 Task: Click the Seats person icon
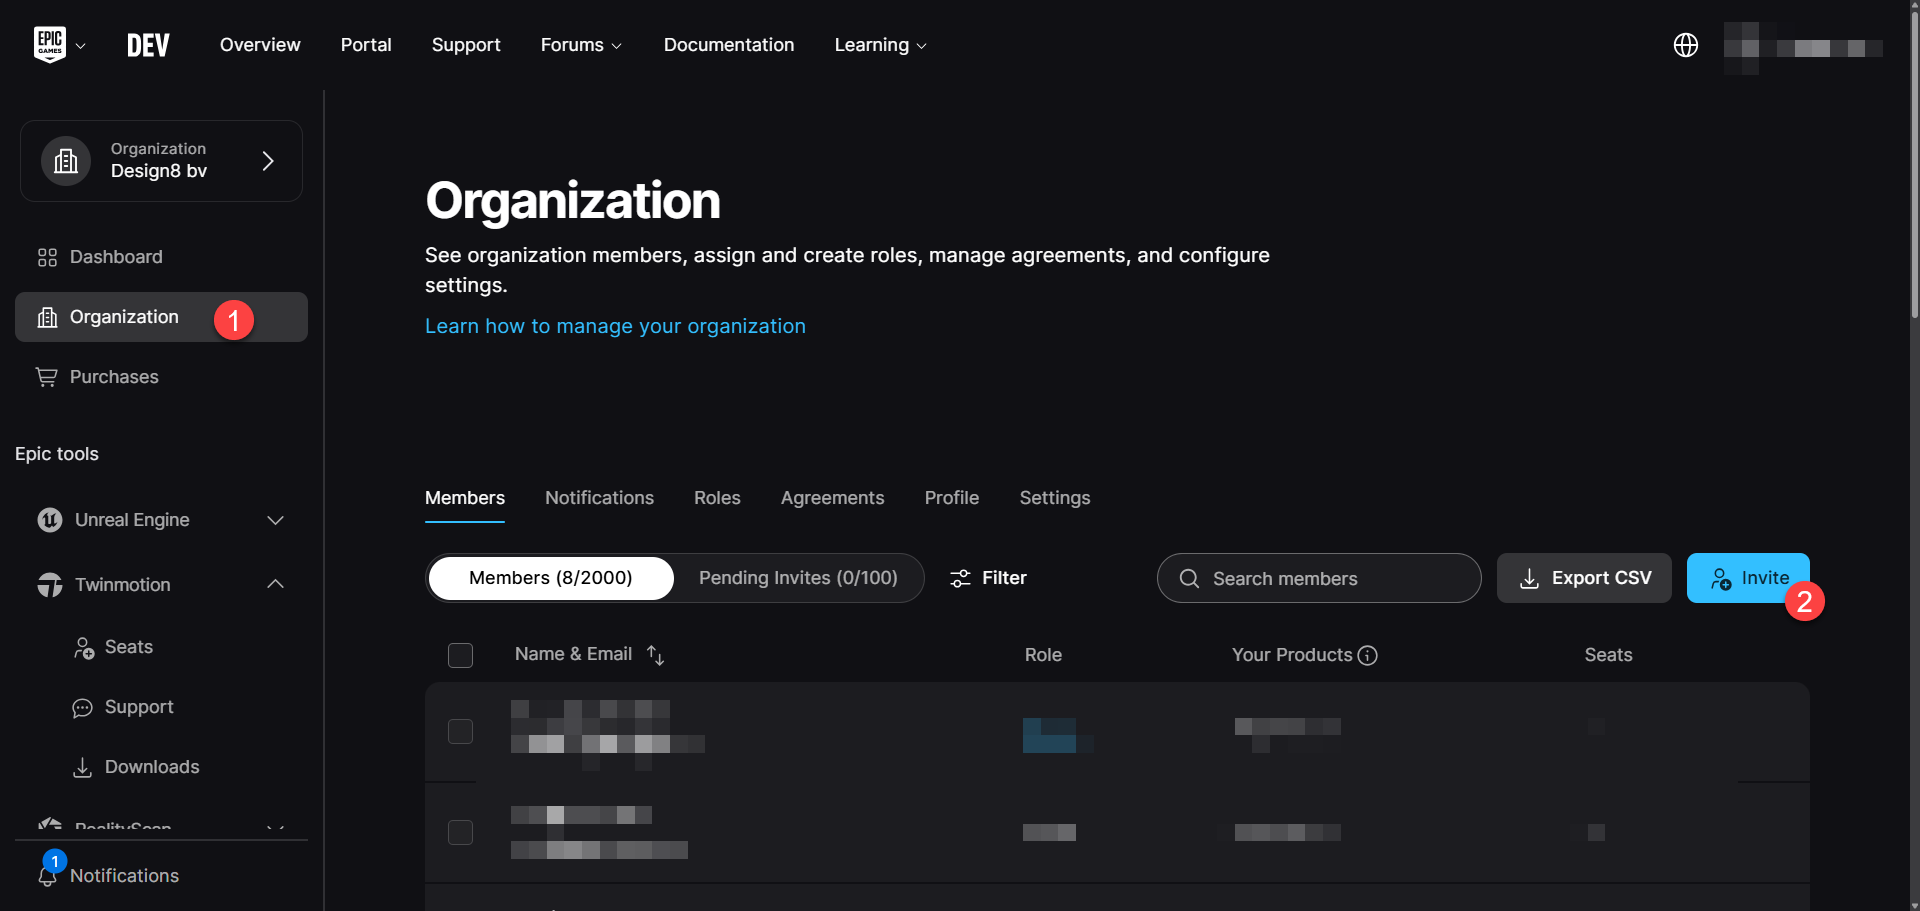coord(84,648)
